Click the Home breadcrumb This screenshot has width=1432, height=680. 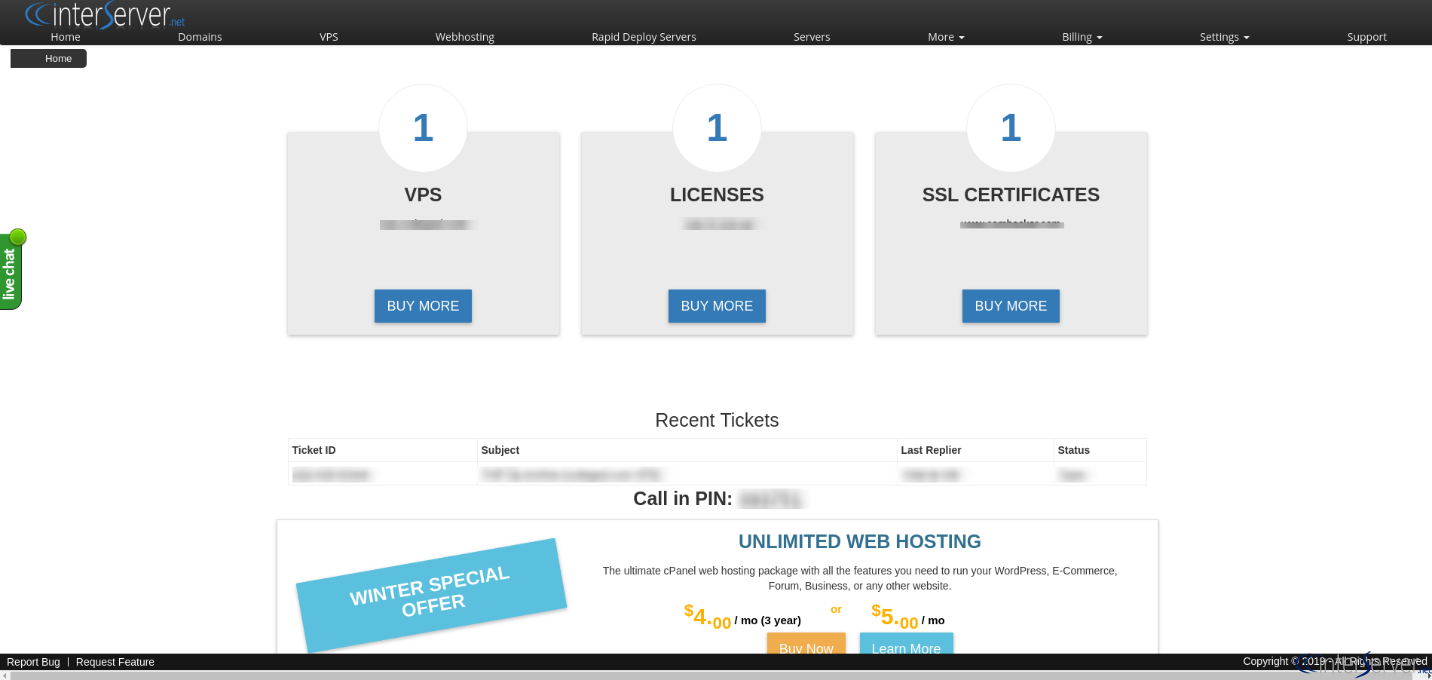point(58,59)
